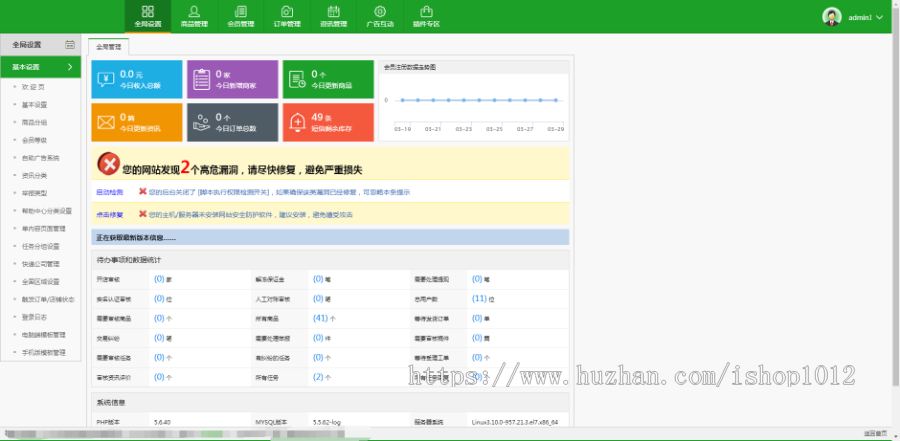Select 订单管理 camera-like icon in top bar
The width and height of the screenshot is (900, 441).
(x=287, y=11)
